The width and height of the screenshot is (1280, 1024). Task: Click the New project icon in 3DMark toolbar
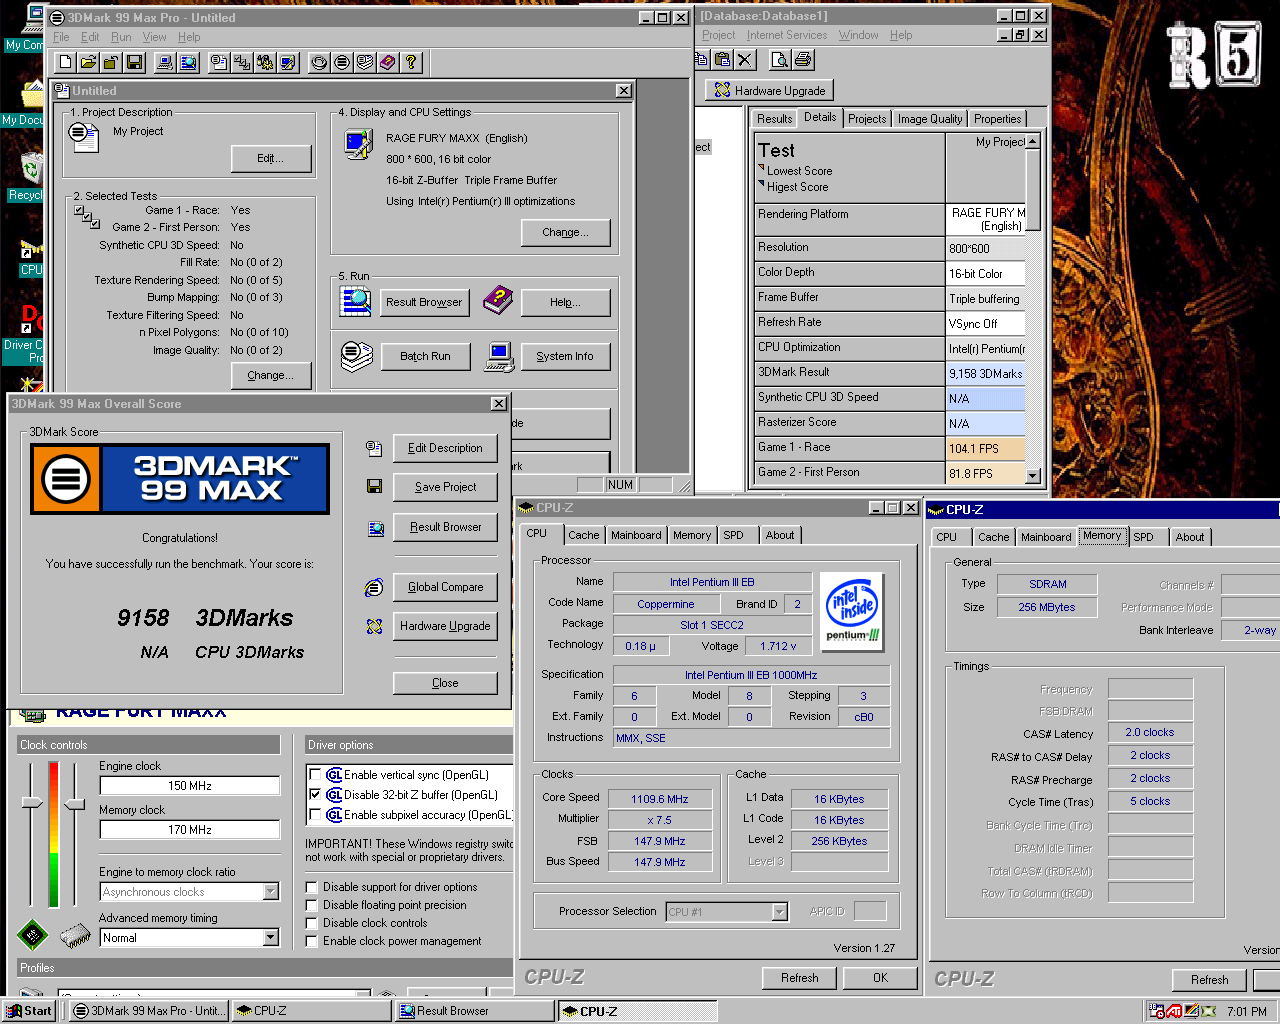tap(66, 62)
